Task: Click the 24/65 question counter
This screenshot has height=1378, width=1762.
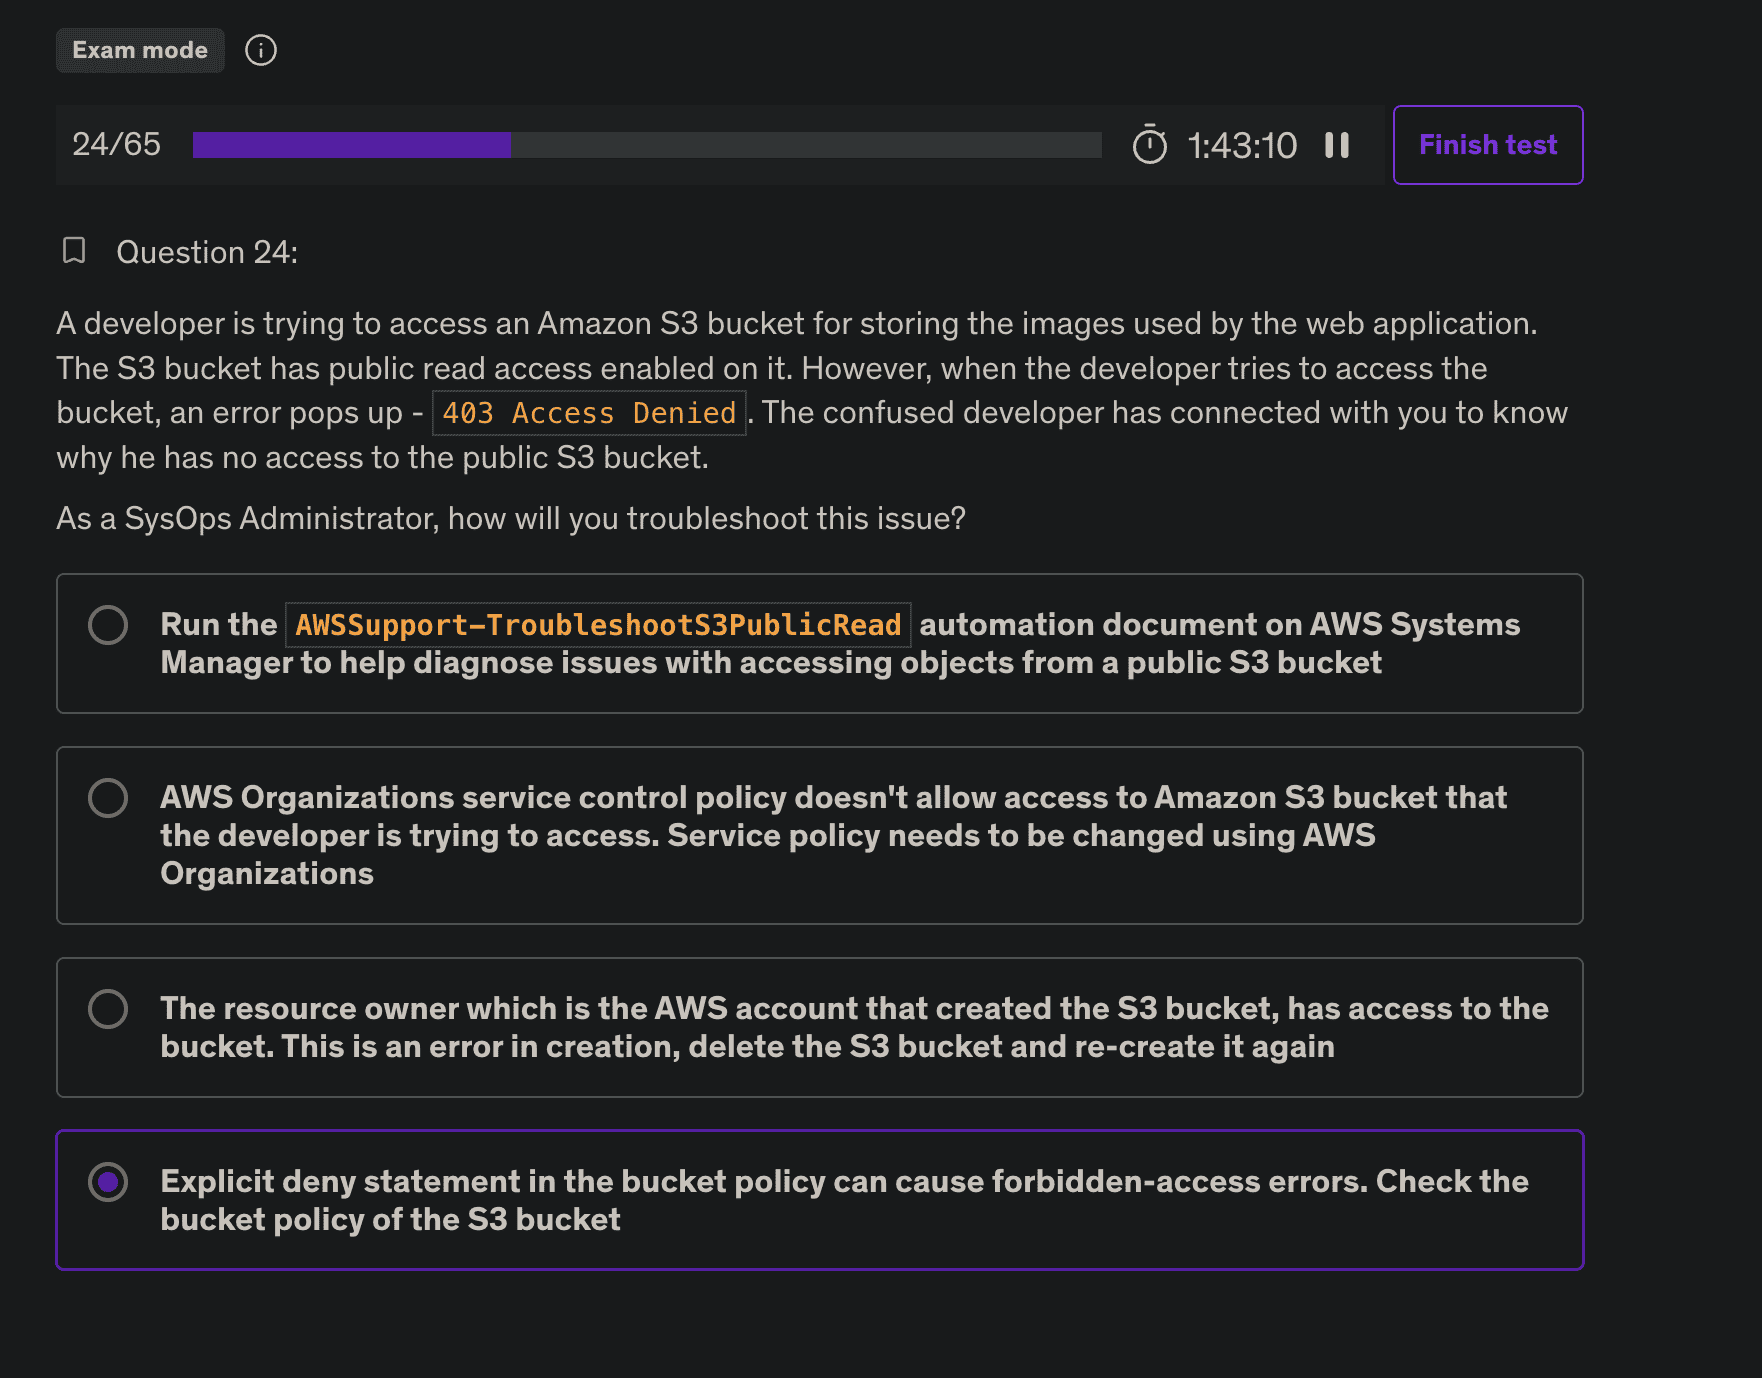Action: (116, 145)
